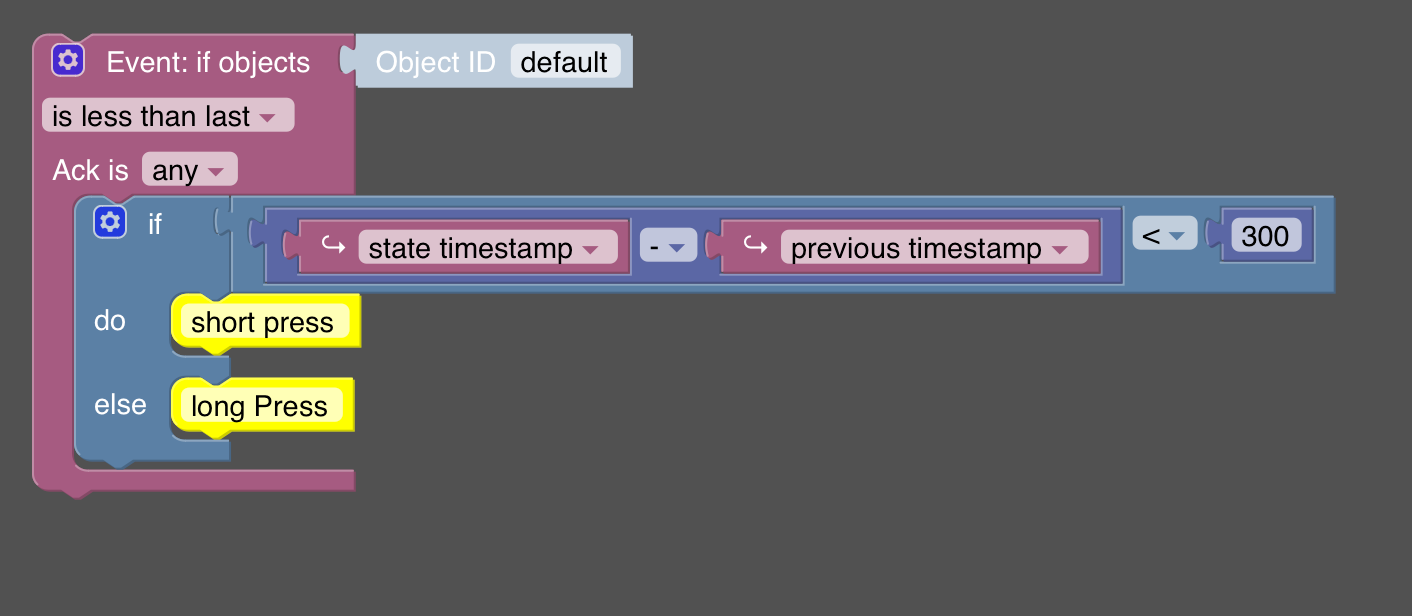Click the 'Object ID' label

[x=435, y=62]
